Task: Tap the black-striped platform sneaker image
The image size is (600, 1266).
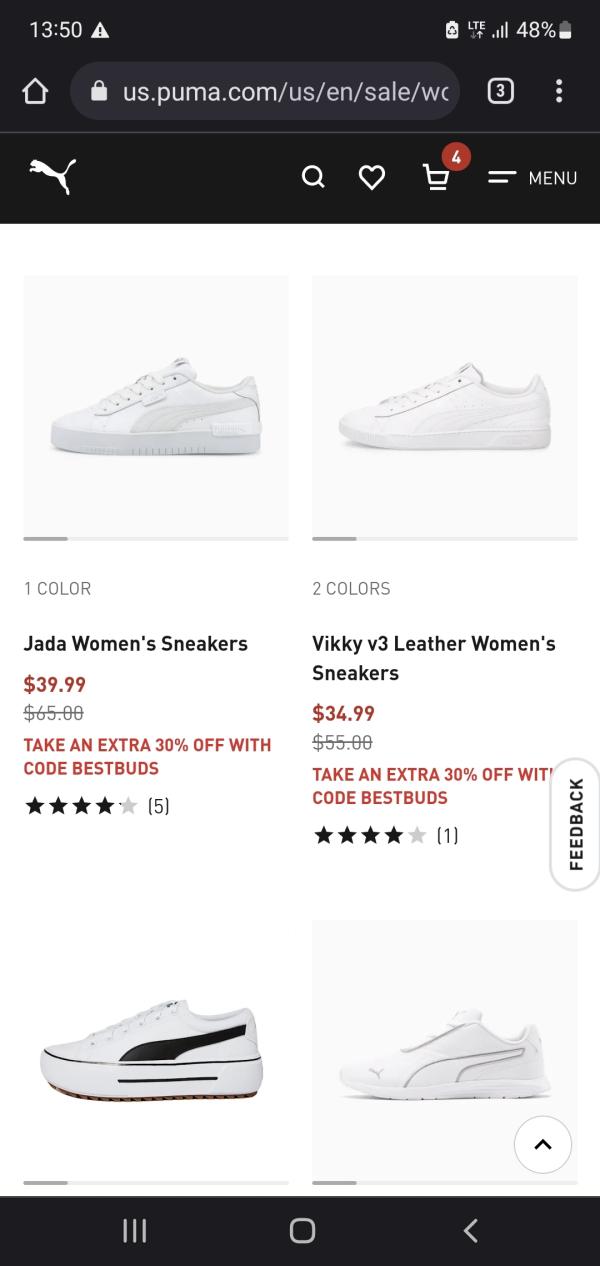Action: pyautogui.click(x=156, y=1050)
